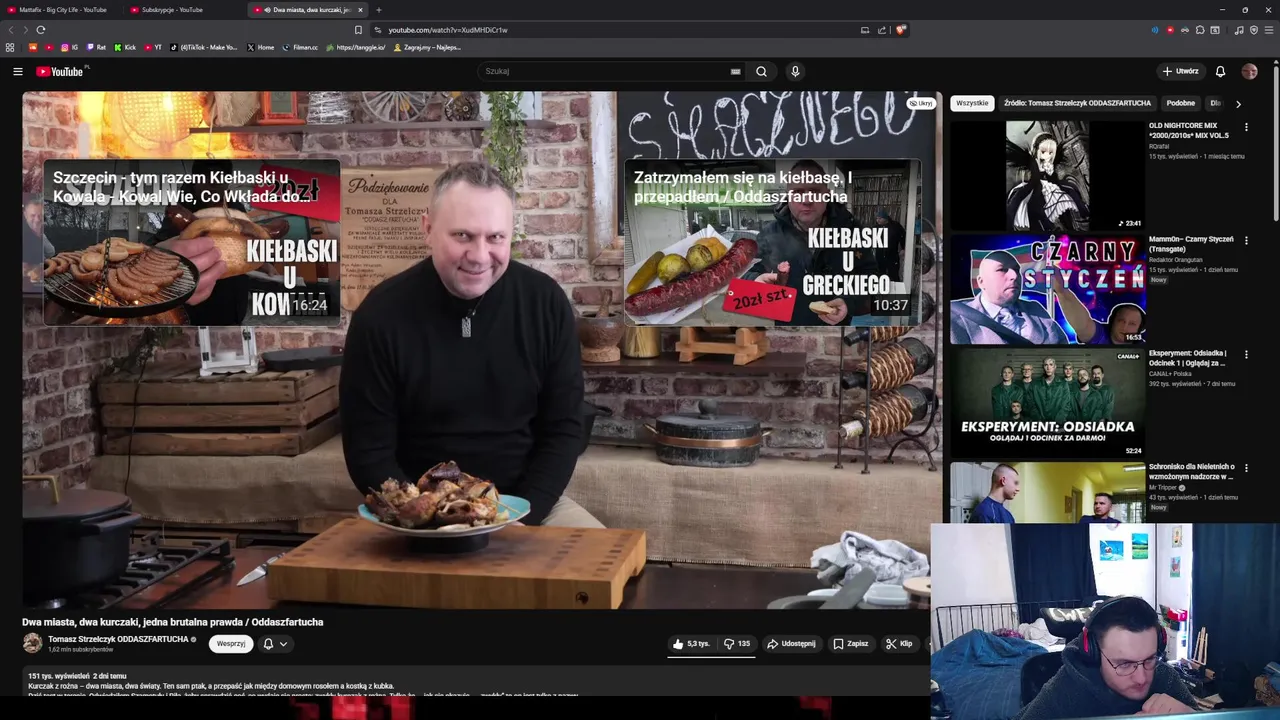The width and height of the screenshot is (1280, 720).
Task: Bookmark this page in the address bar
Action: [x=358, y=30]
